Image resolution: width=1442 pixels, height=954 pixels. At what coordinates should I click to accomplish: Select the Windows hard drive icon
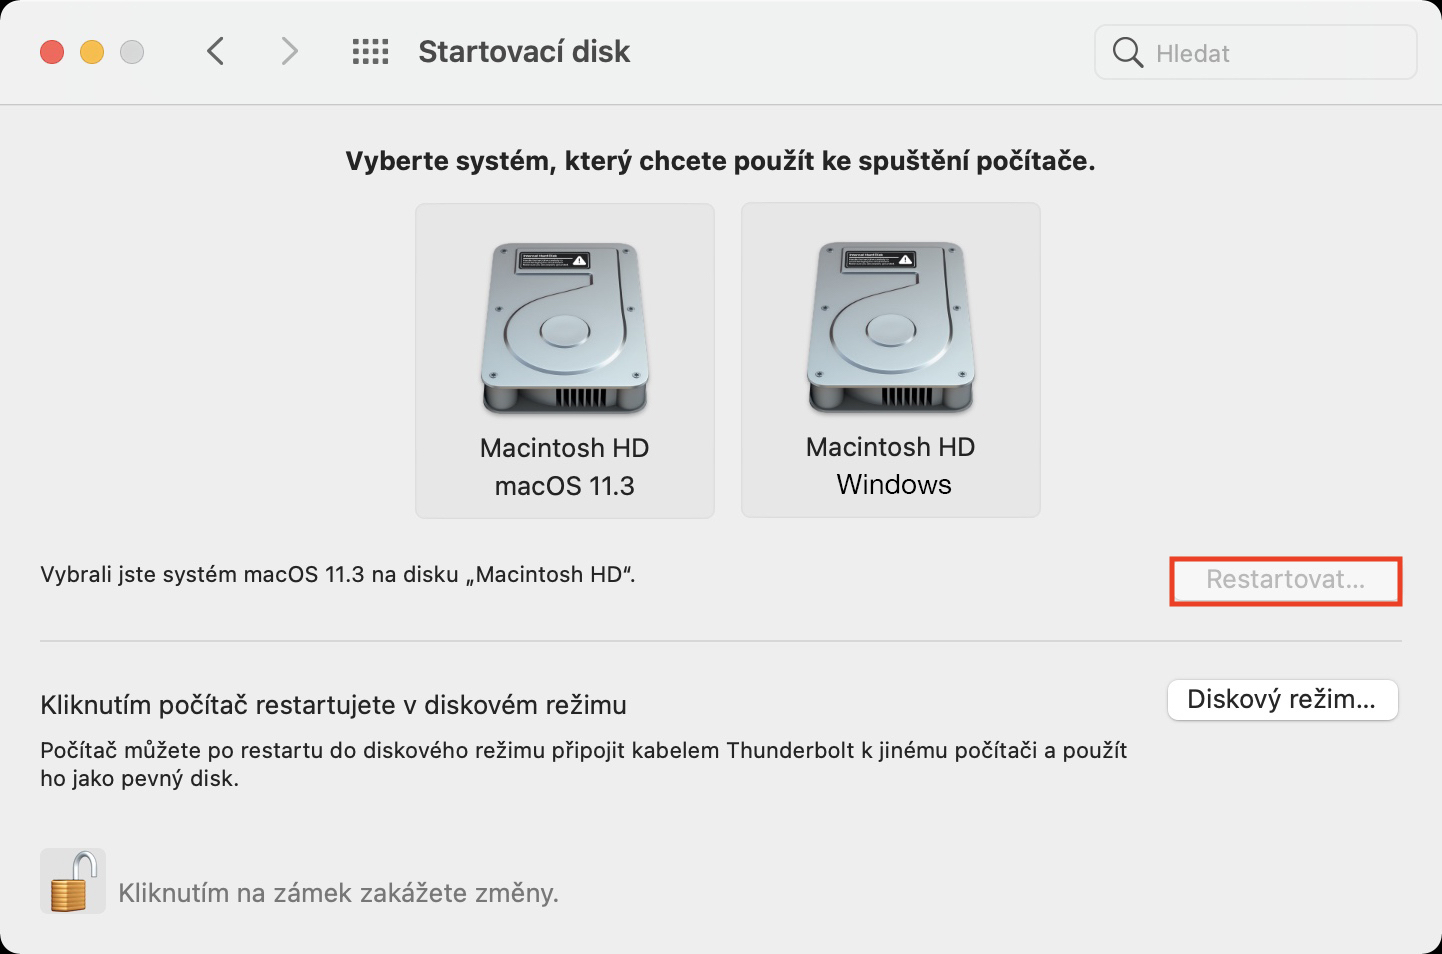click(x=891, y=328)
